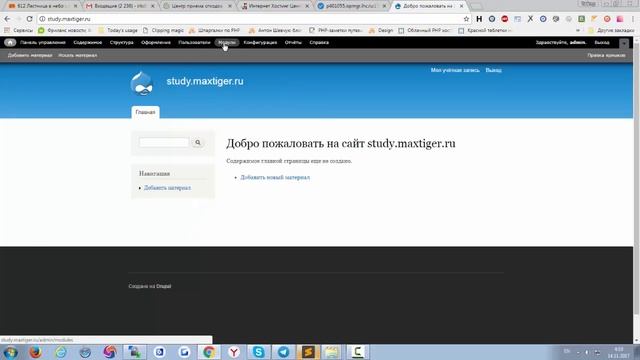Screen dimensions: 640x360
Task: Open Моя учётная запись link
Action: pos(455,70)
